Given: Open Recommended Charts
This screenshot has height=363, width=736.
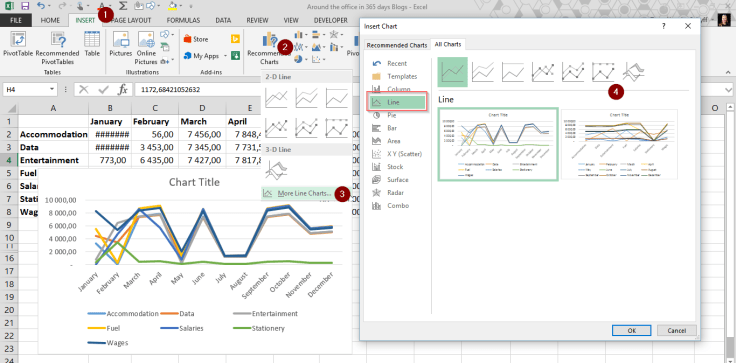Looking at the screenshot, I should 269,49.
